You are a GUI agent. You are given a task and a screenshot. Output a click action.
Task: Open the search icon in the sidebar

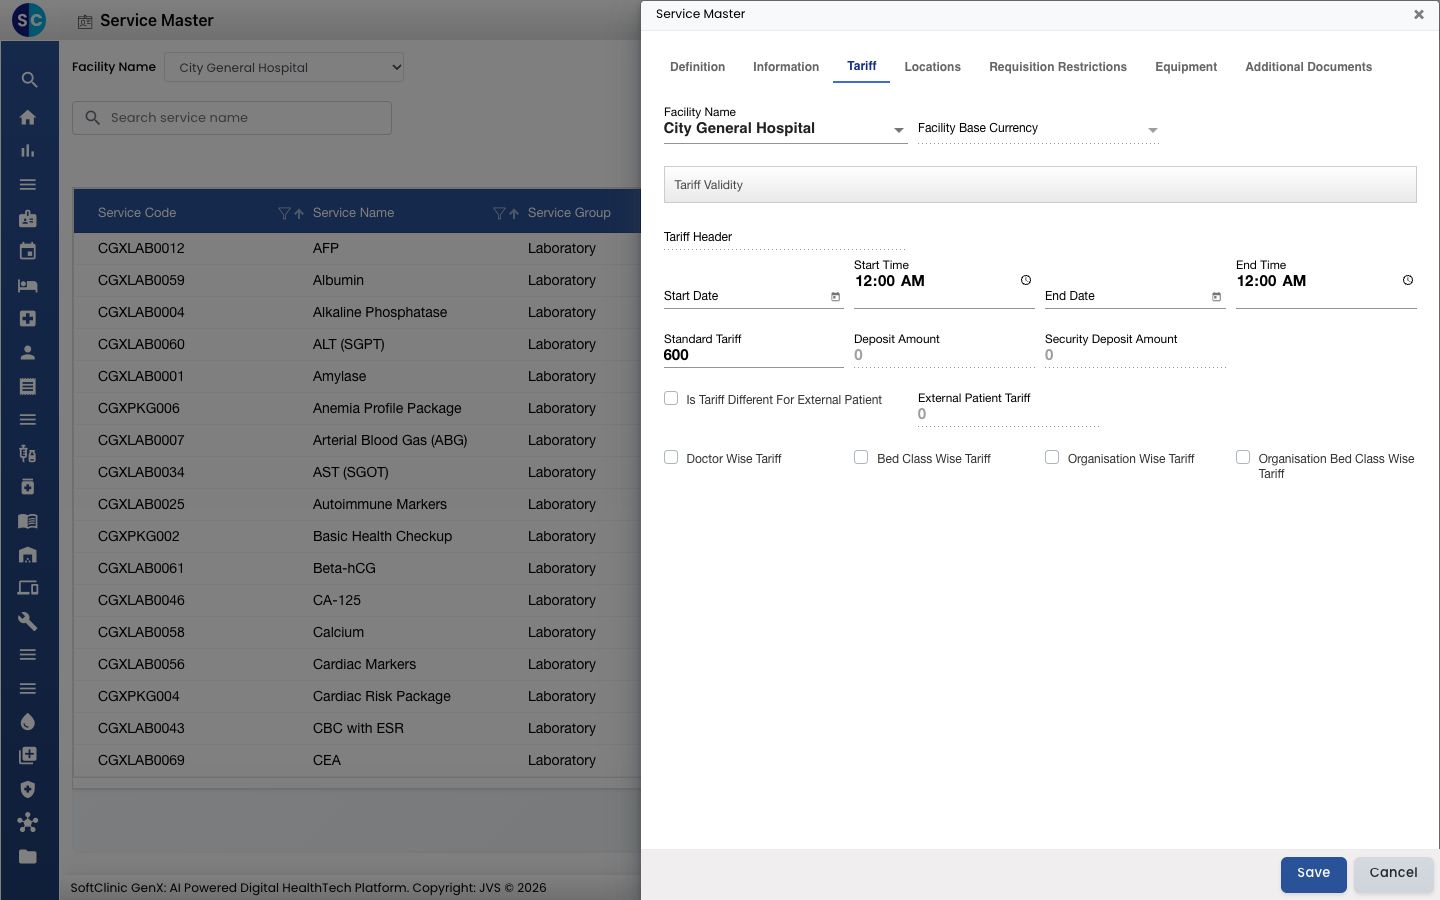pyautogui.click(x=29, y=80)
